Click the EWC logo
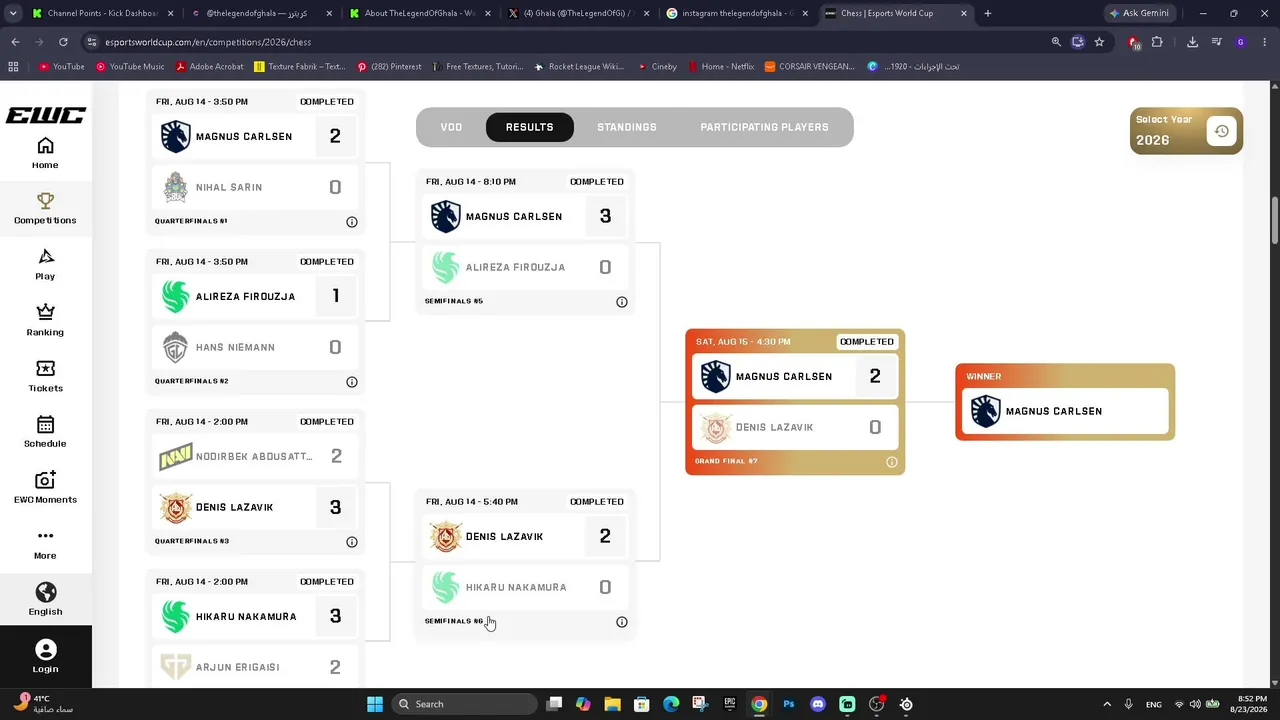Screen dimensions: 1280x720 tap(45, 115)
